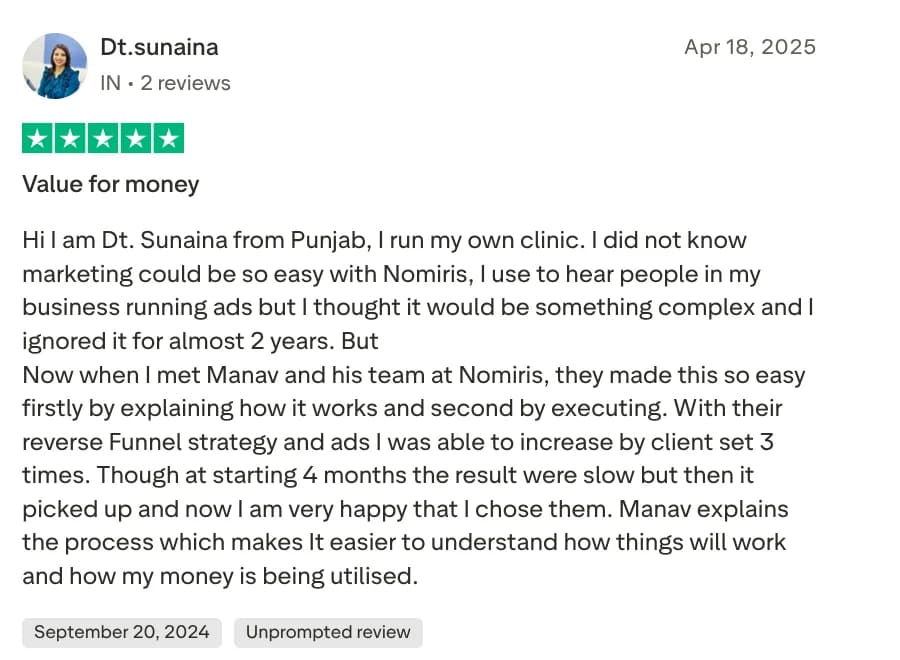
Task: Click the line starting "ignored it for almost"
Action: click(200, 340)
